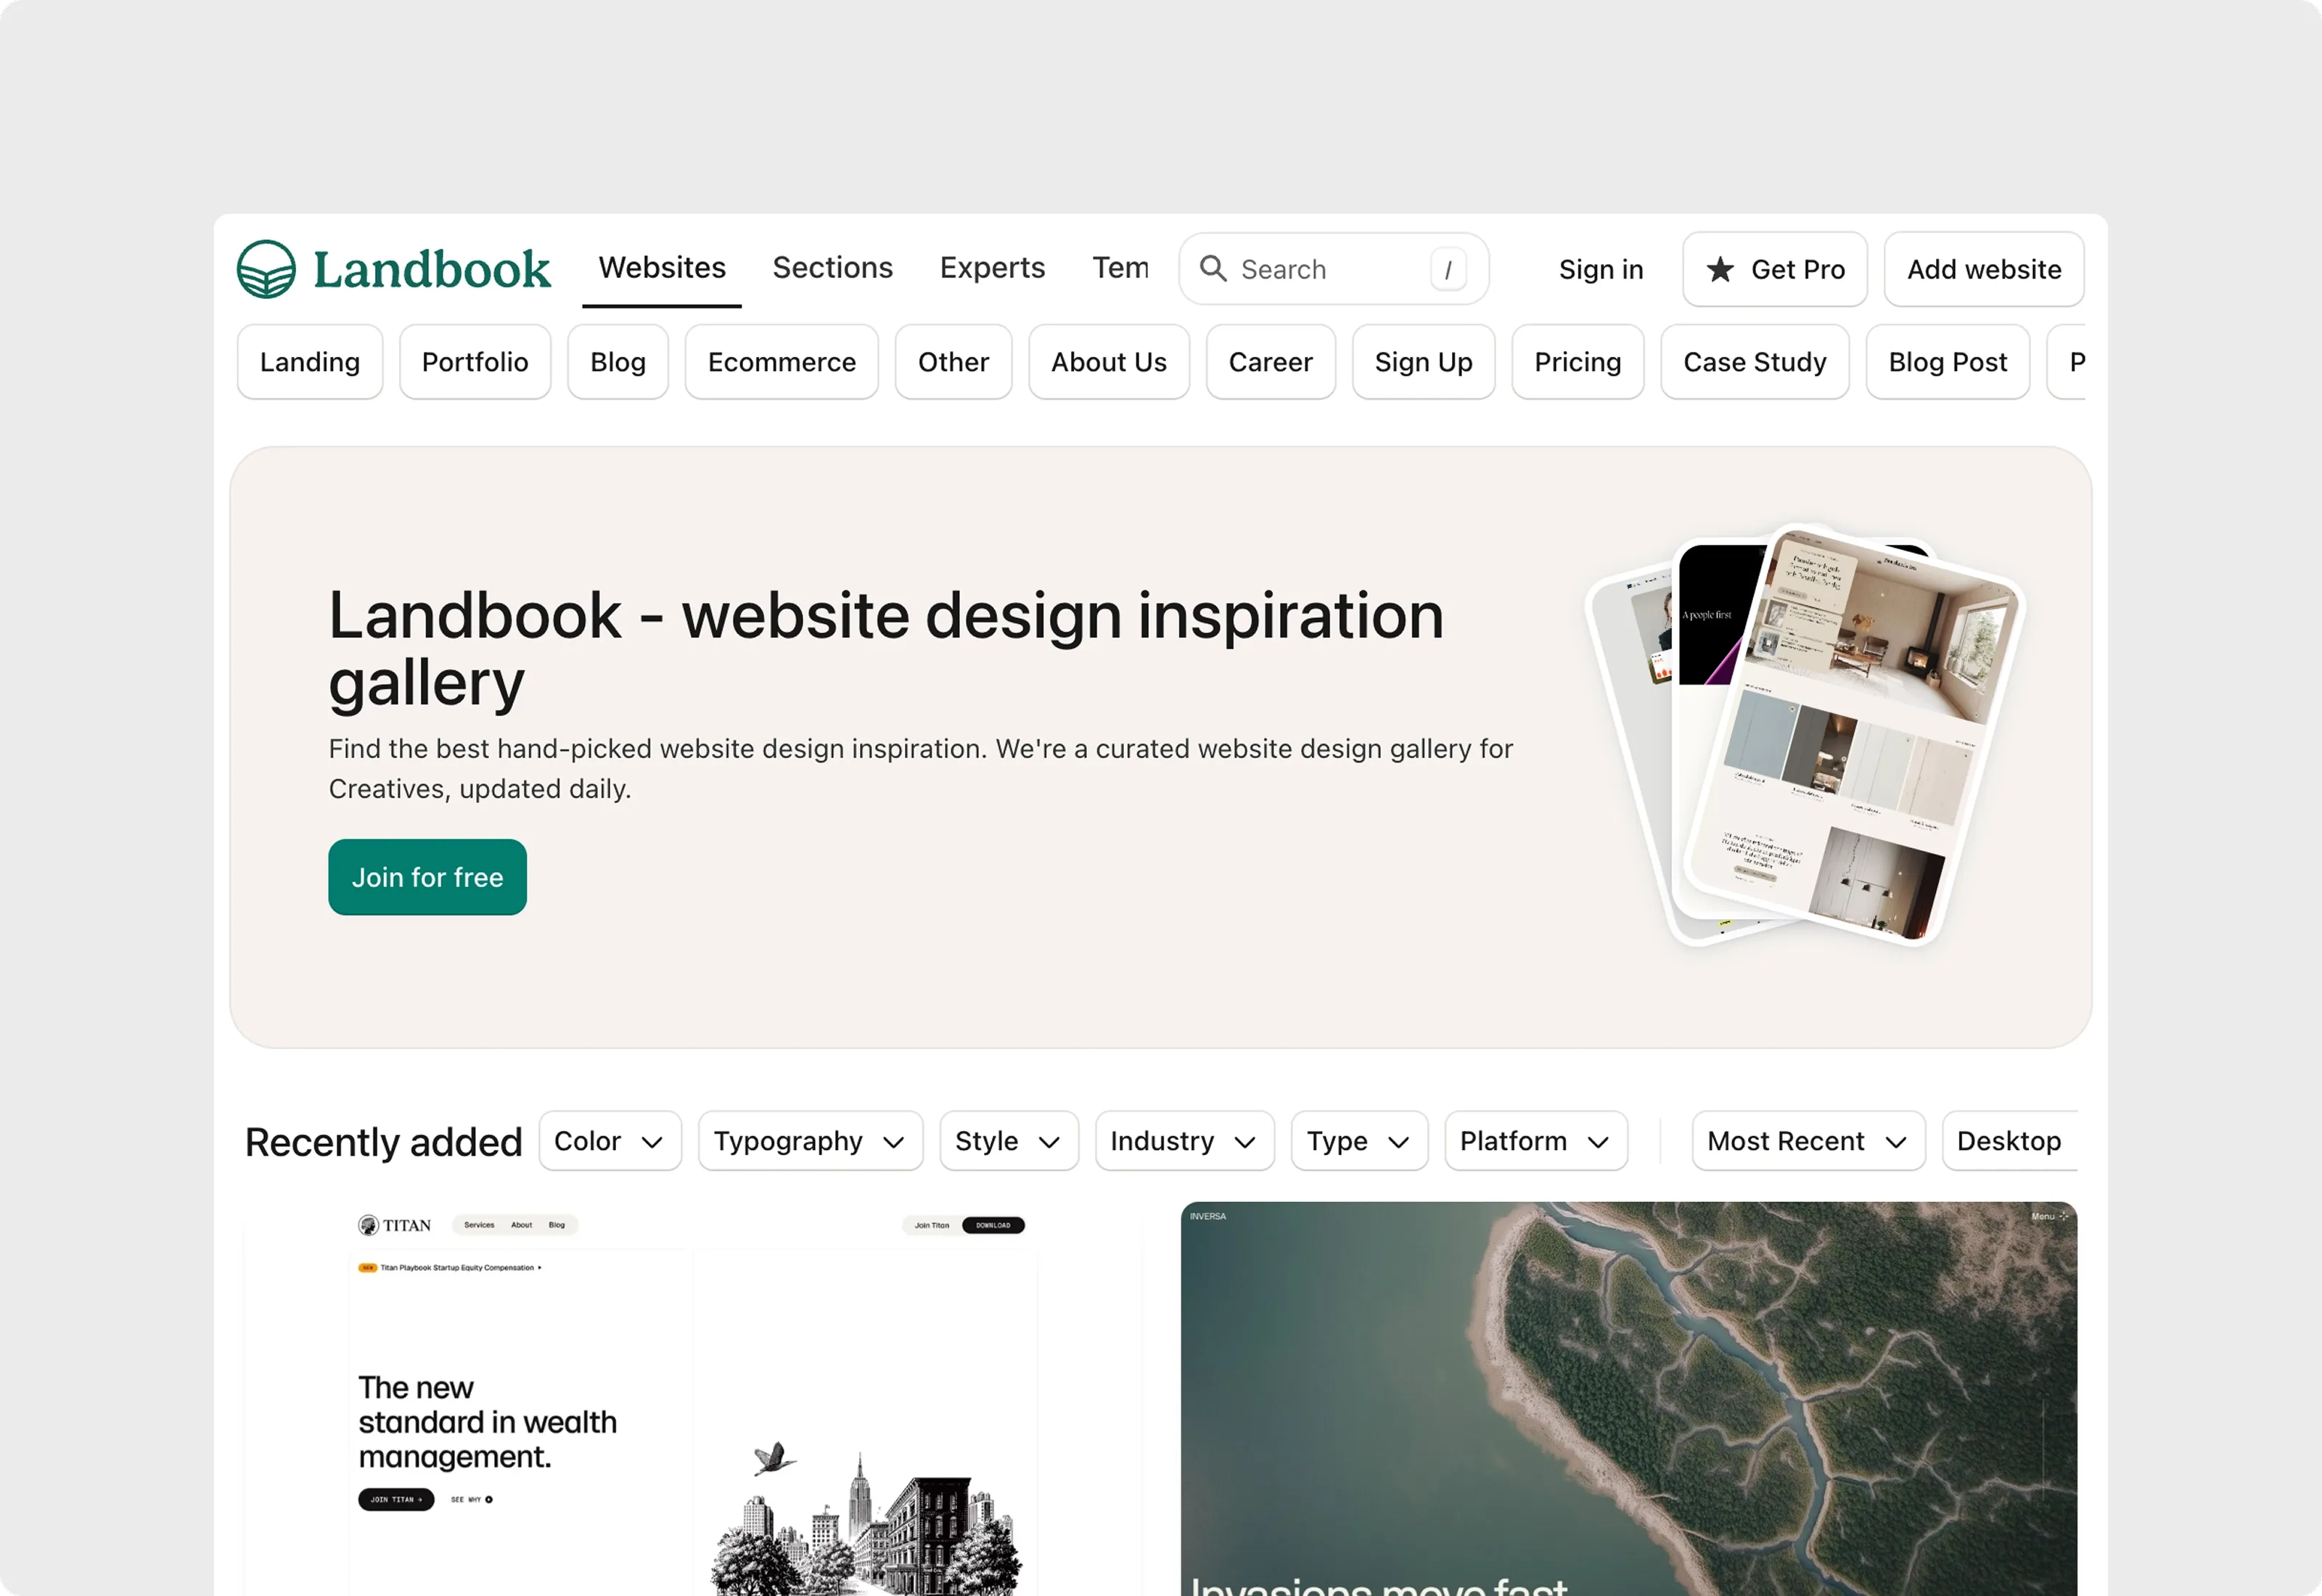The width and height of the screenshot is (2322, 1596).
Task: Open the Color filter dropdown
Action: tap(609, 1141)
